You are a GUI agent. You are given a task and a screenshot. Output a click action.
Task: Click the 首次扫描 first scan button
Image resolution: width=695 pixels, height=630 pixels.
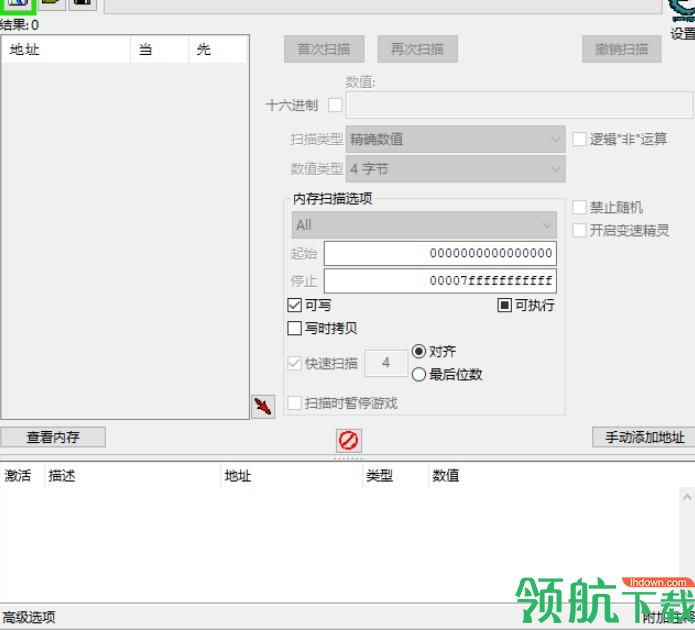click(x=324, y=49)
